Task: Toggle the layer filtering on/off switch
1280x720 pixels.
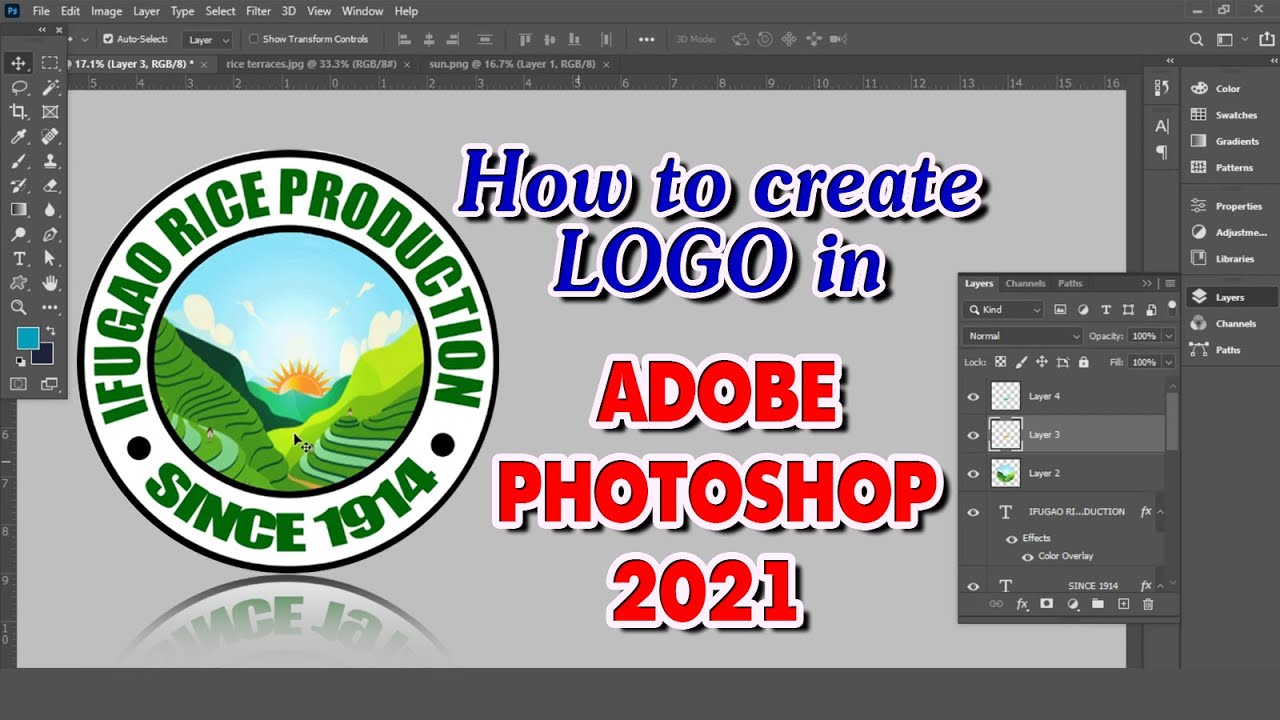Action: click(1171, 306)
